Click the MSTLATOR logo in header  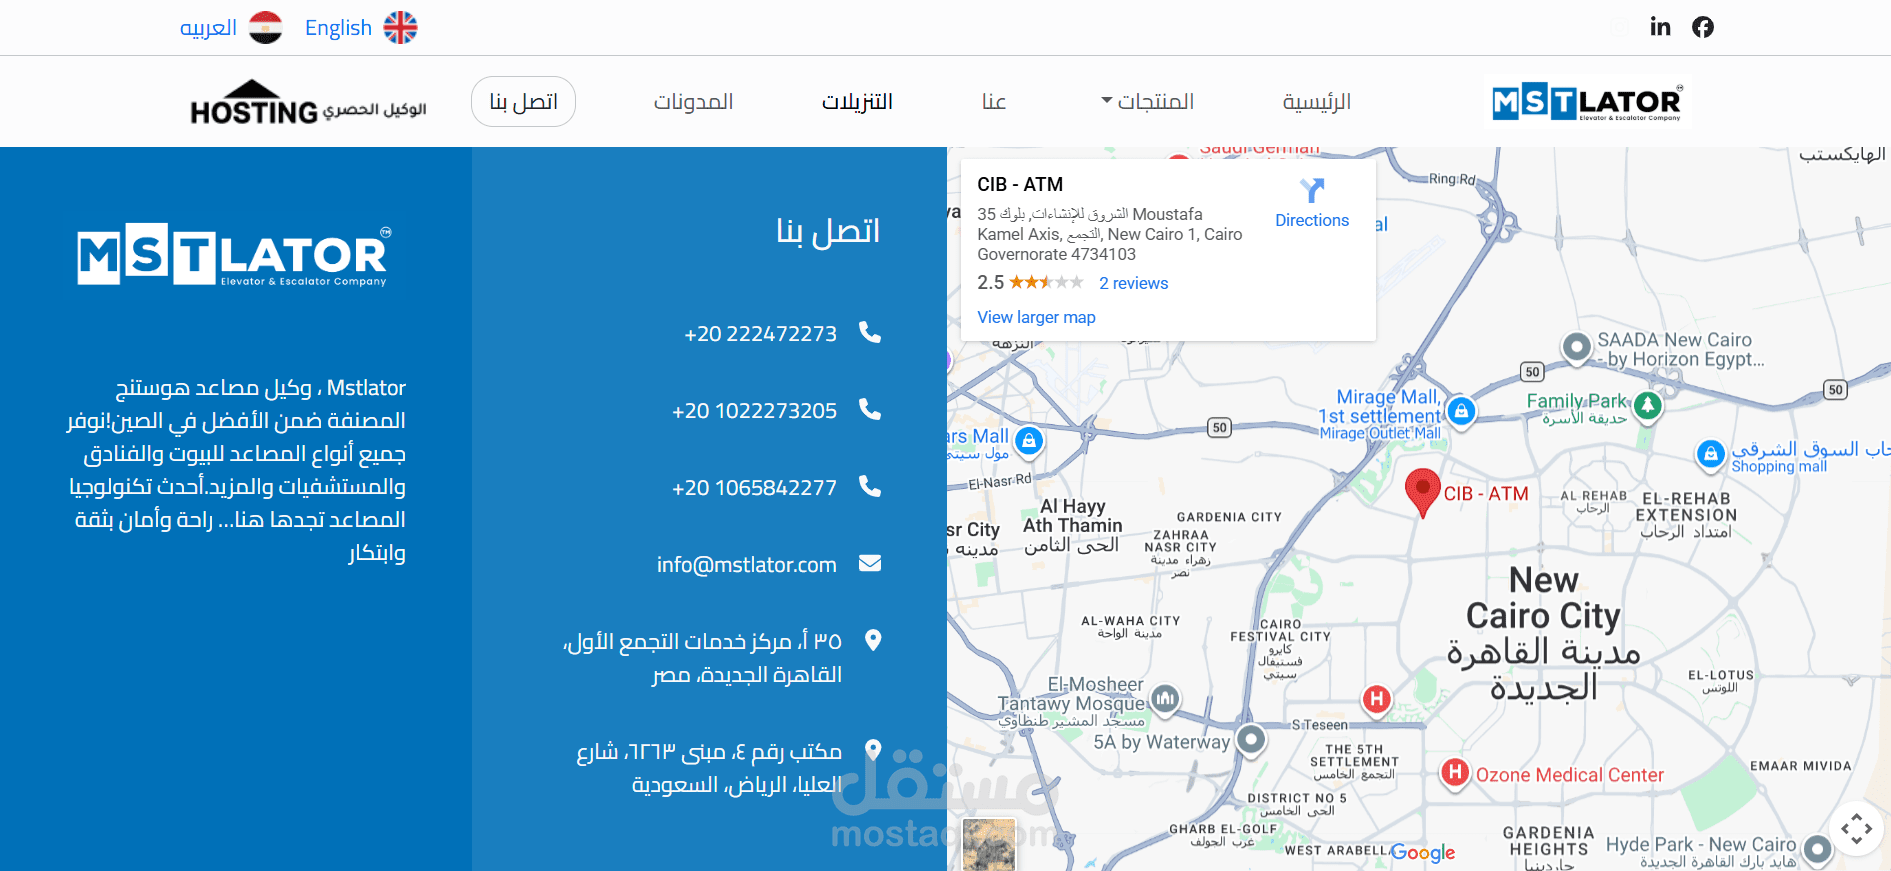point(1587,102)
